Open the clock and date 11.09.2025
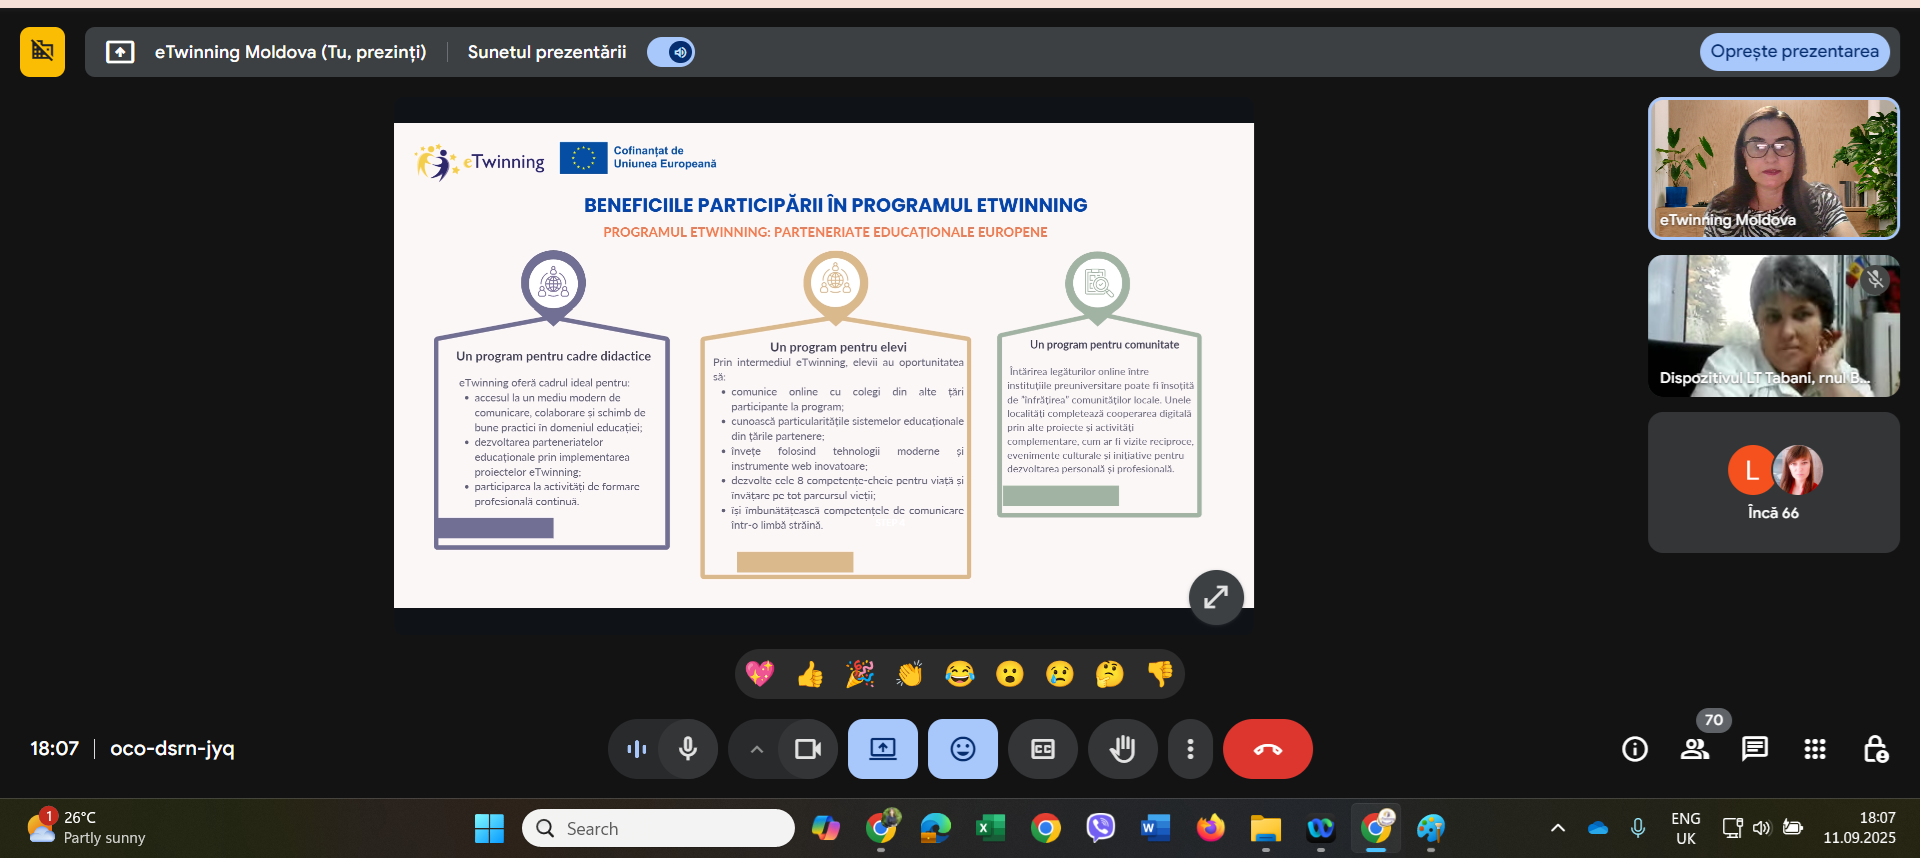The image size is (1920, 858). (x=1859, y=828)
